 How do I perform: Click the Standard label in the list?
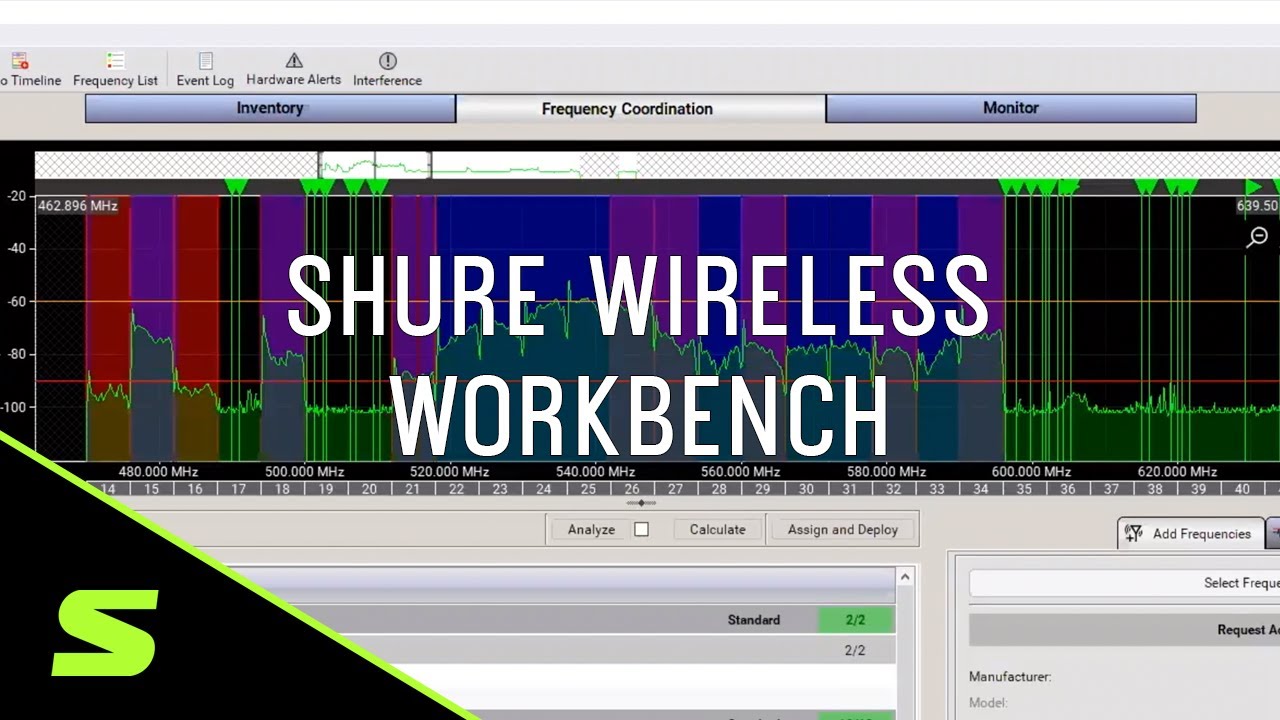tap(753, 620)
